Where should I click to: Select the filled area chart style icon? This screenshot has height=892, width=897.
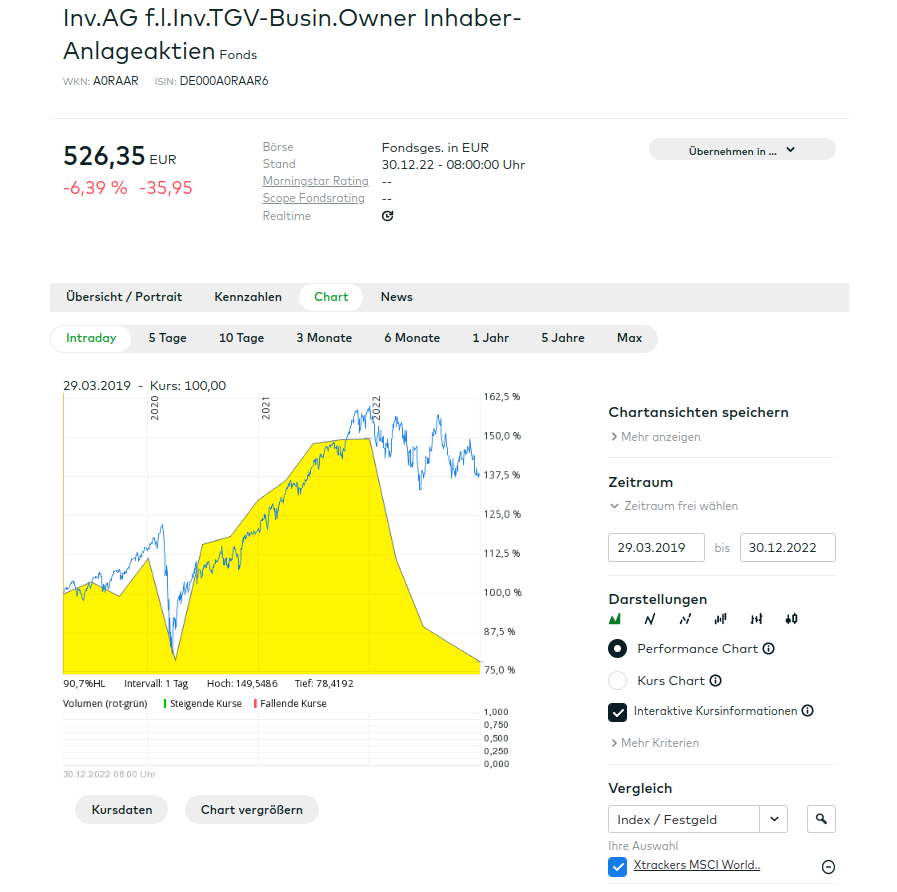[615, 619]
